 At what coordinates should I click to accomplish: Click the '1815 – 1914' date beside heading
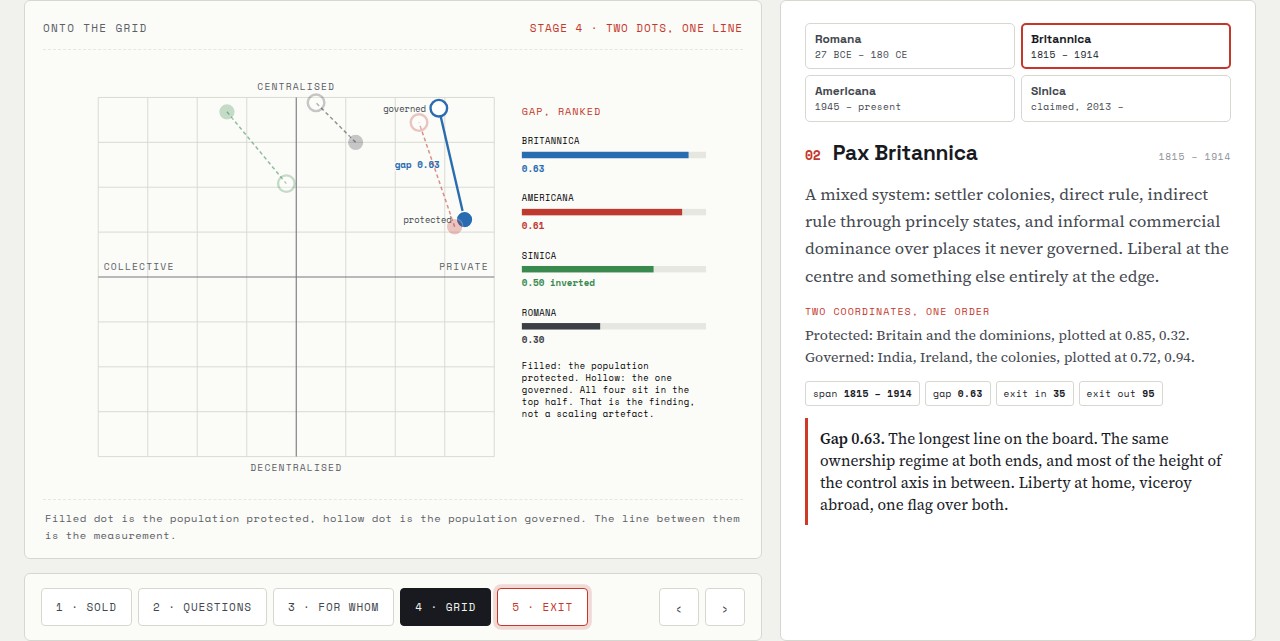point(1194,157)
